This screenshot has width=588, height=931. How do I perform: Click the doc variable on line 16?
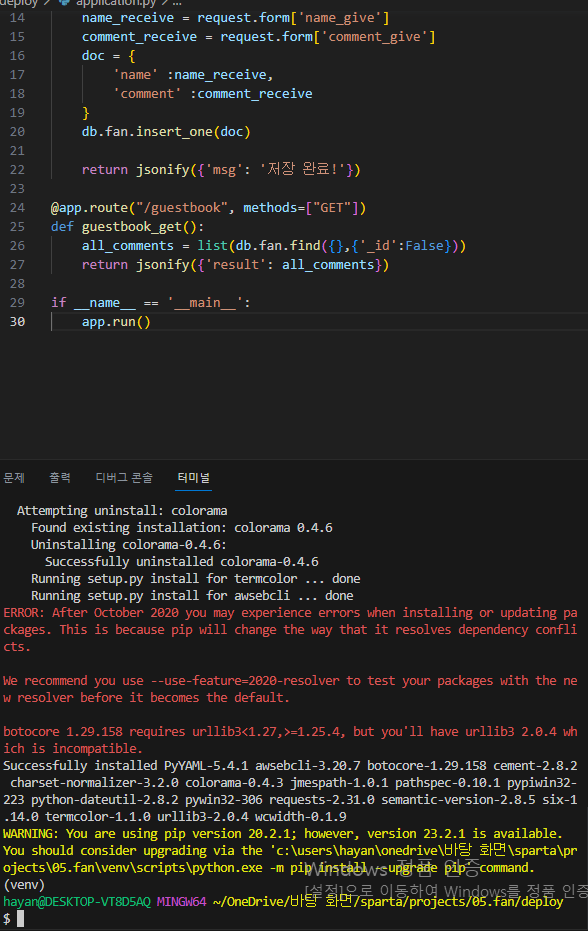point(93,56)
